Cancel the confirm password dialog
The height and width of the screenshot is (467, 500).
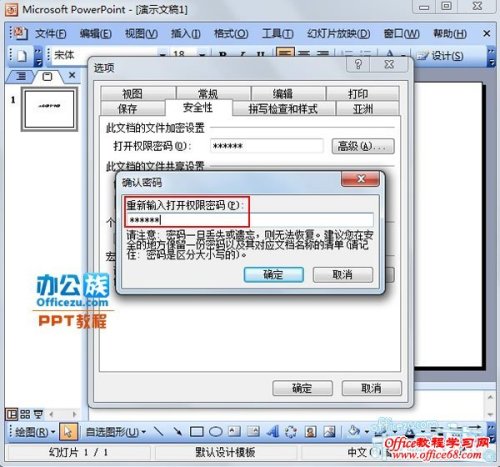tap(343, 275)
